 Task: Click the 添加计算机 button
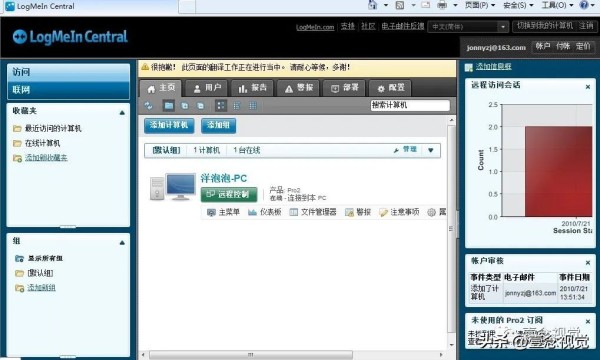point(169,125)
